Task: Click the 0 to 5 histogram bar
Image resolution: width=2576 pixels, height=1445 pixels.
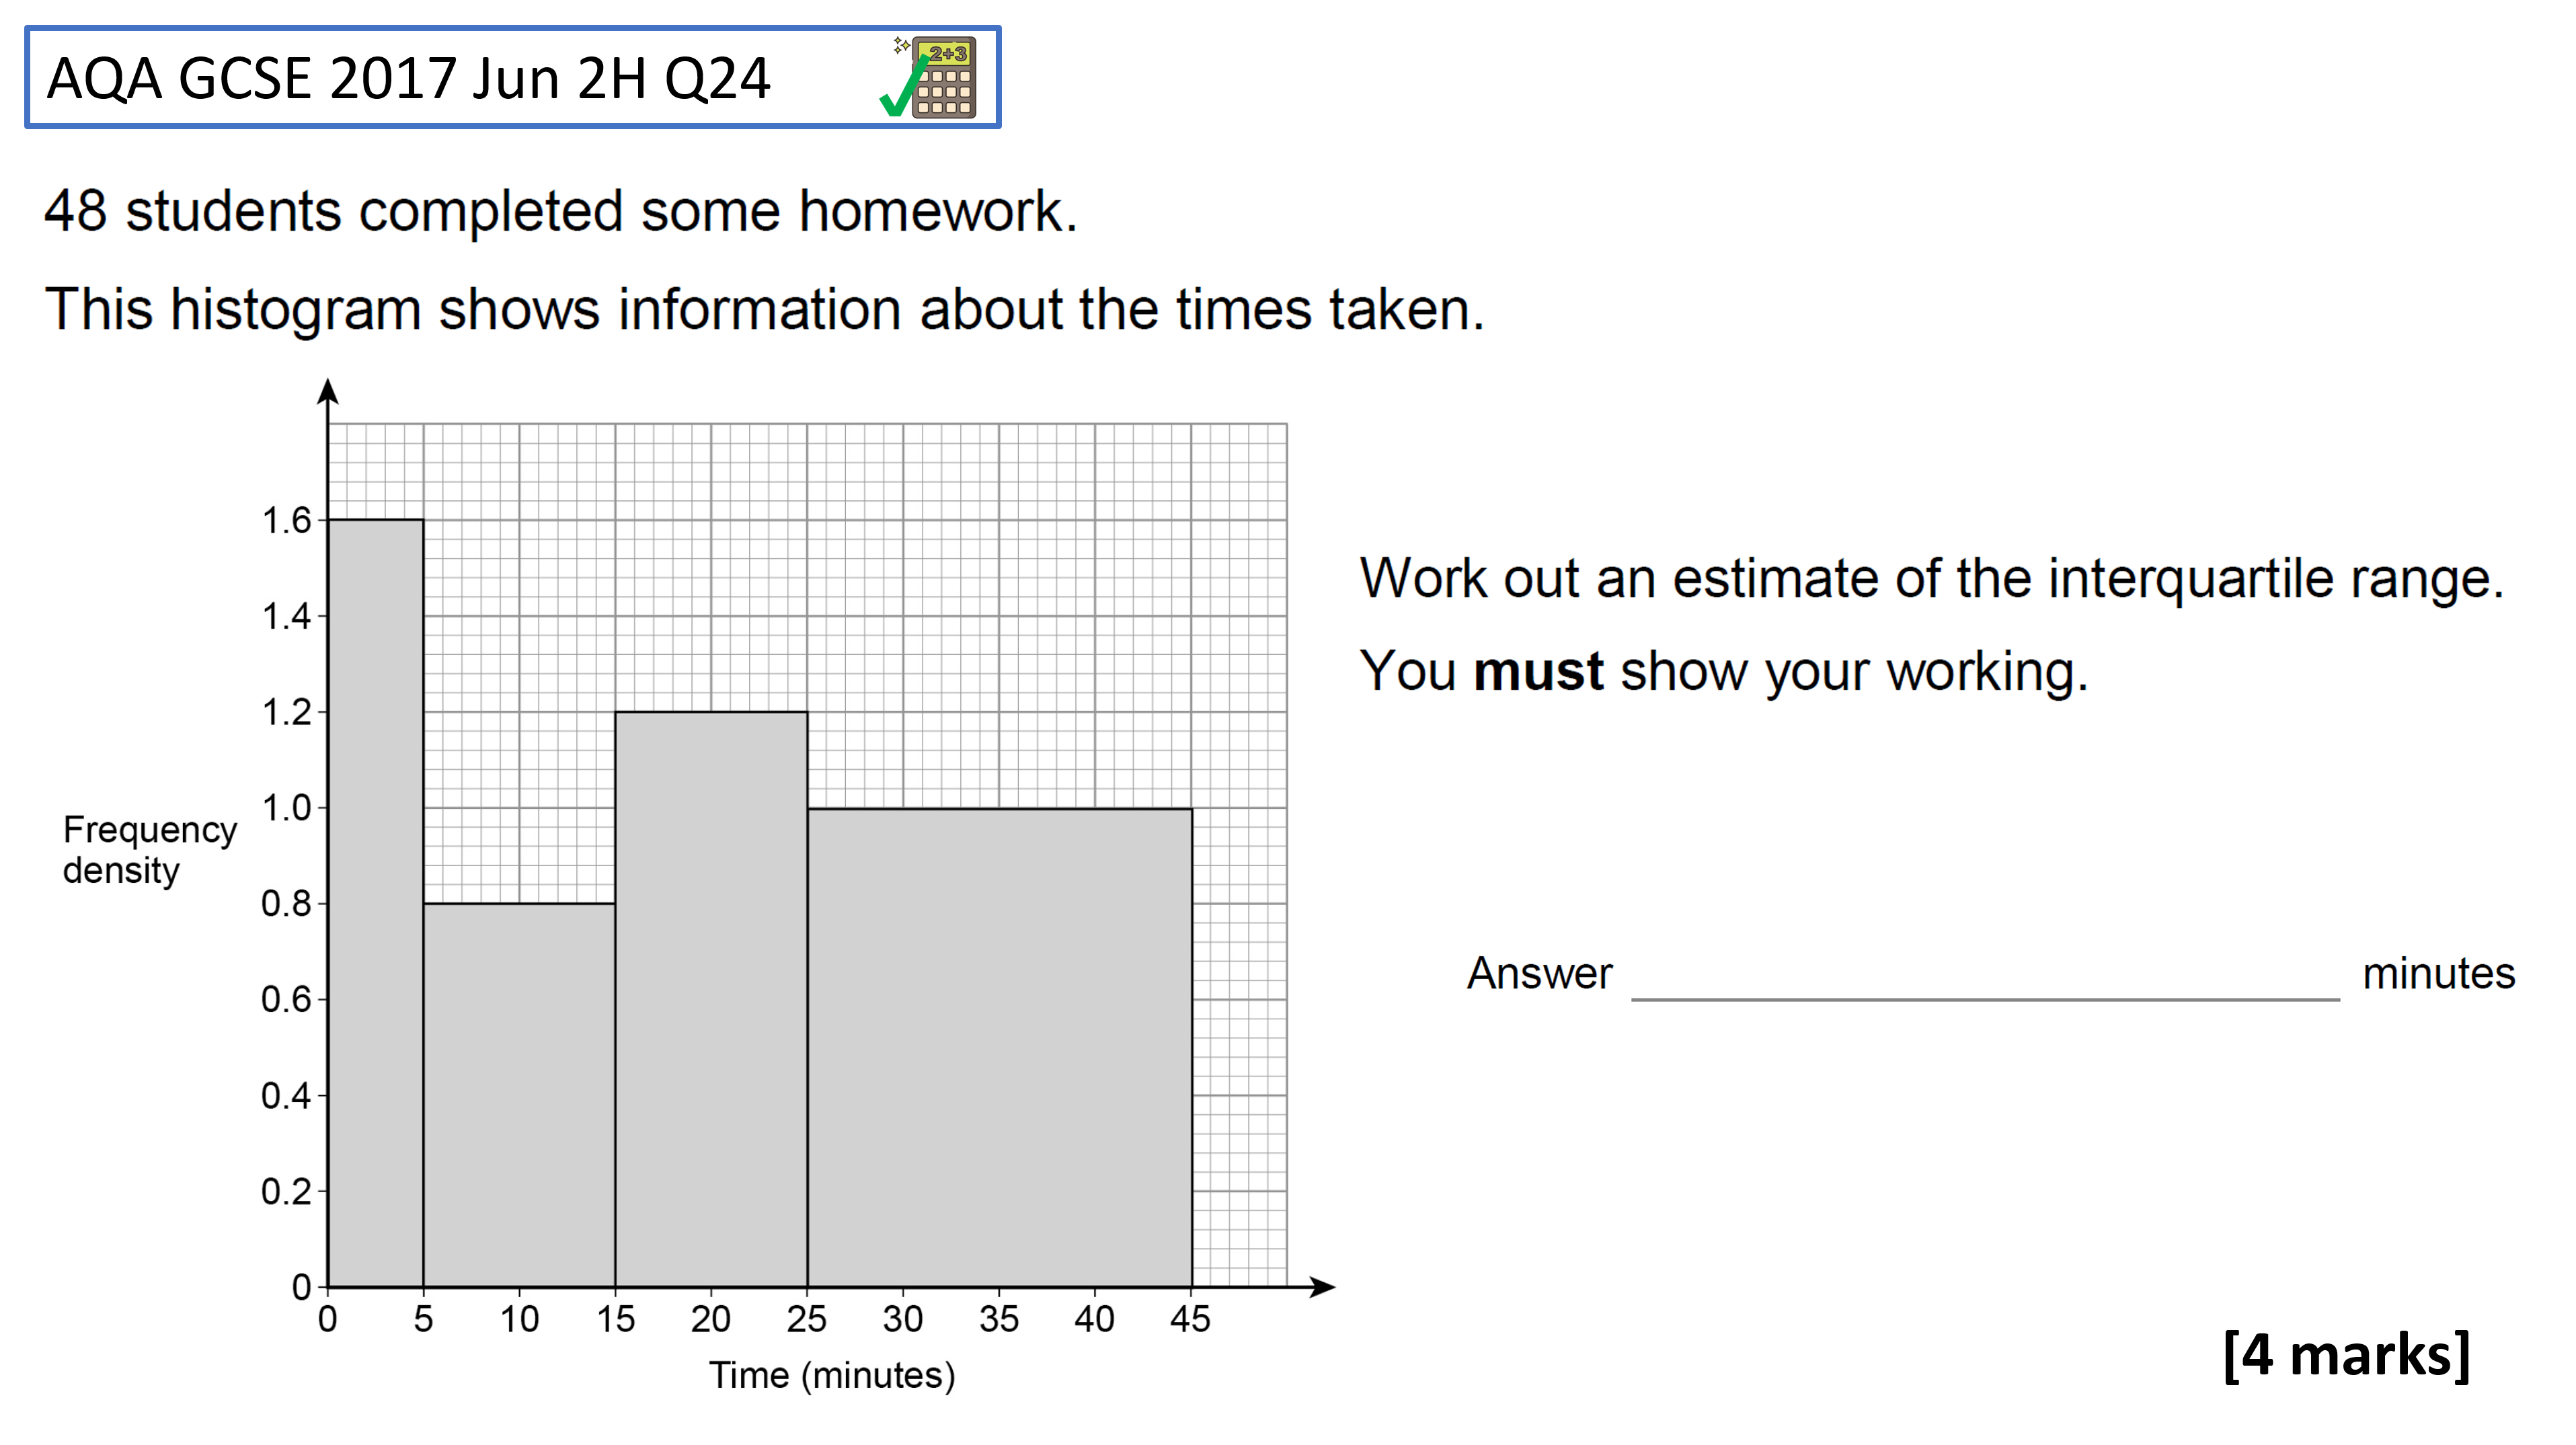Action: (x=376, y=902)
